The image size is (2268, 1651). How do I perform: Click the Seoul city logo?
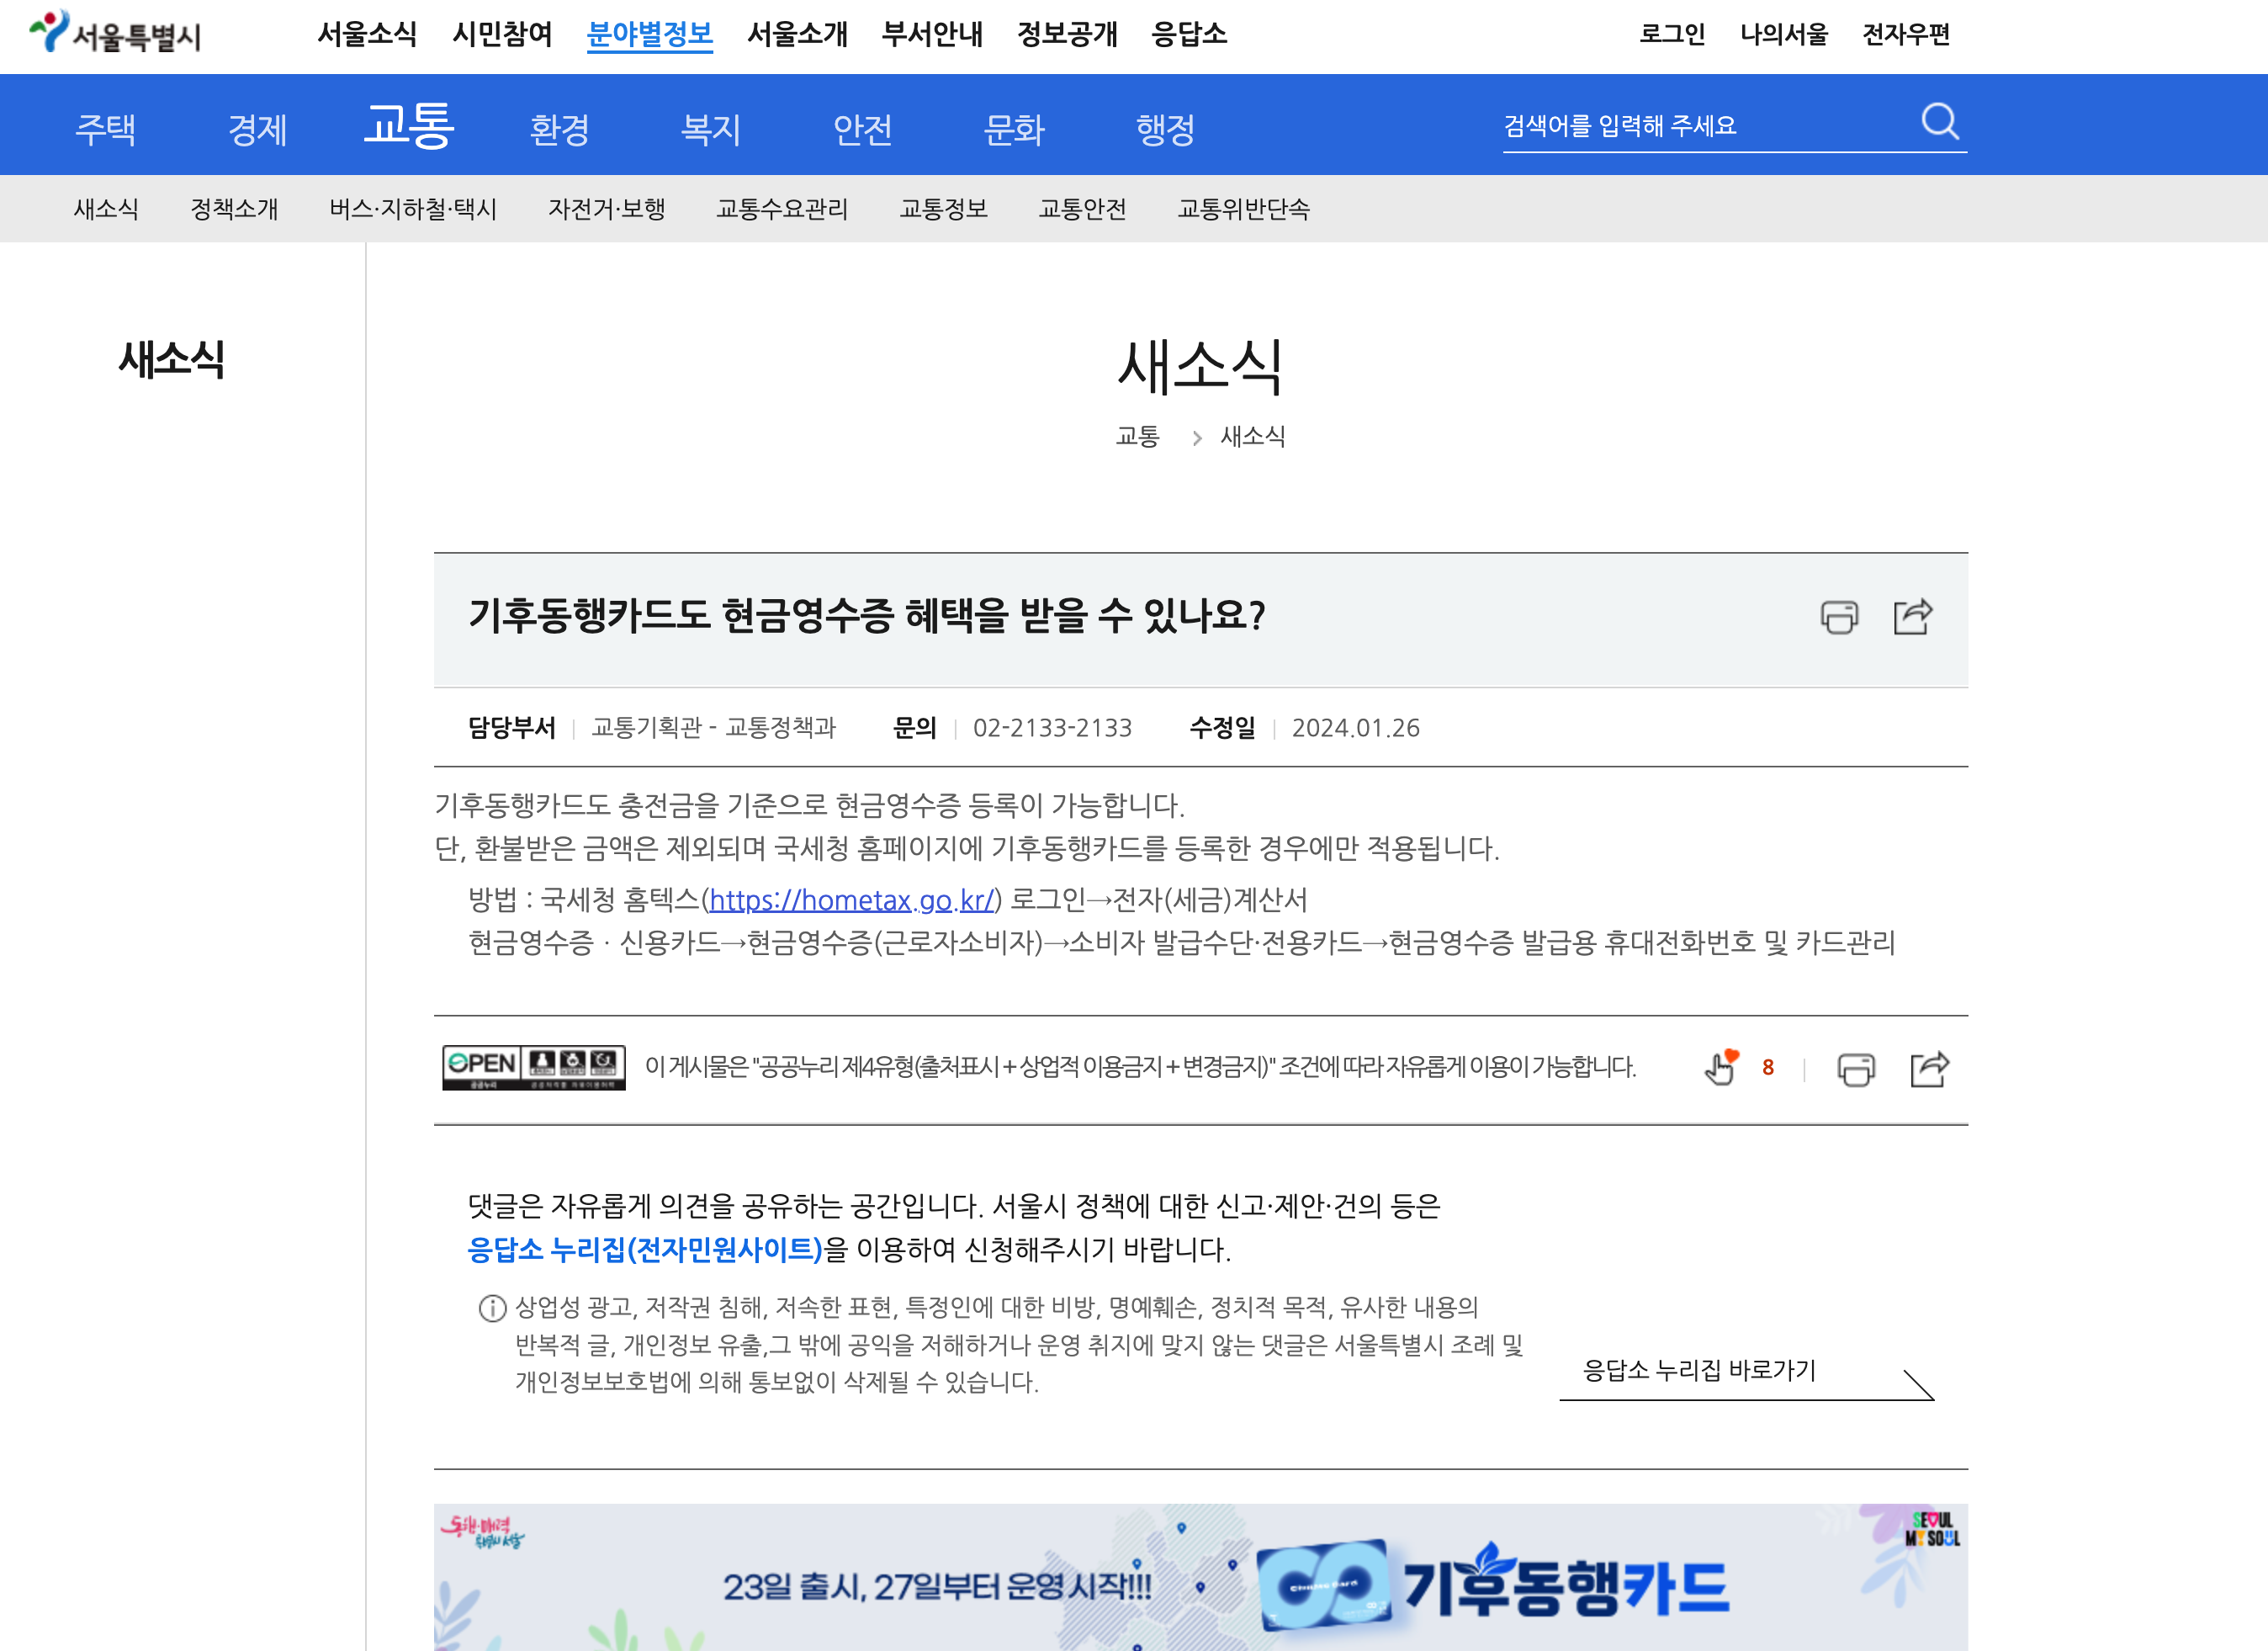point(115,33)
